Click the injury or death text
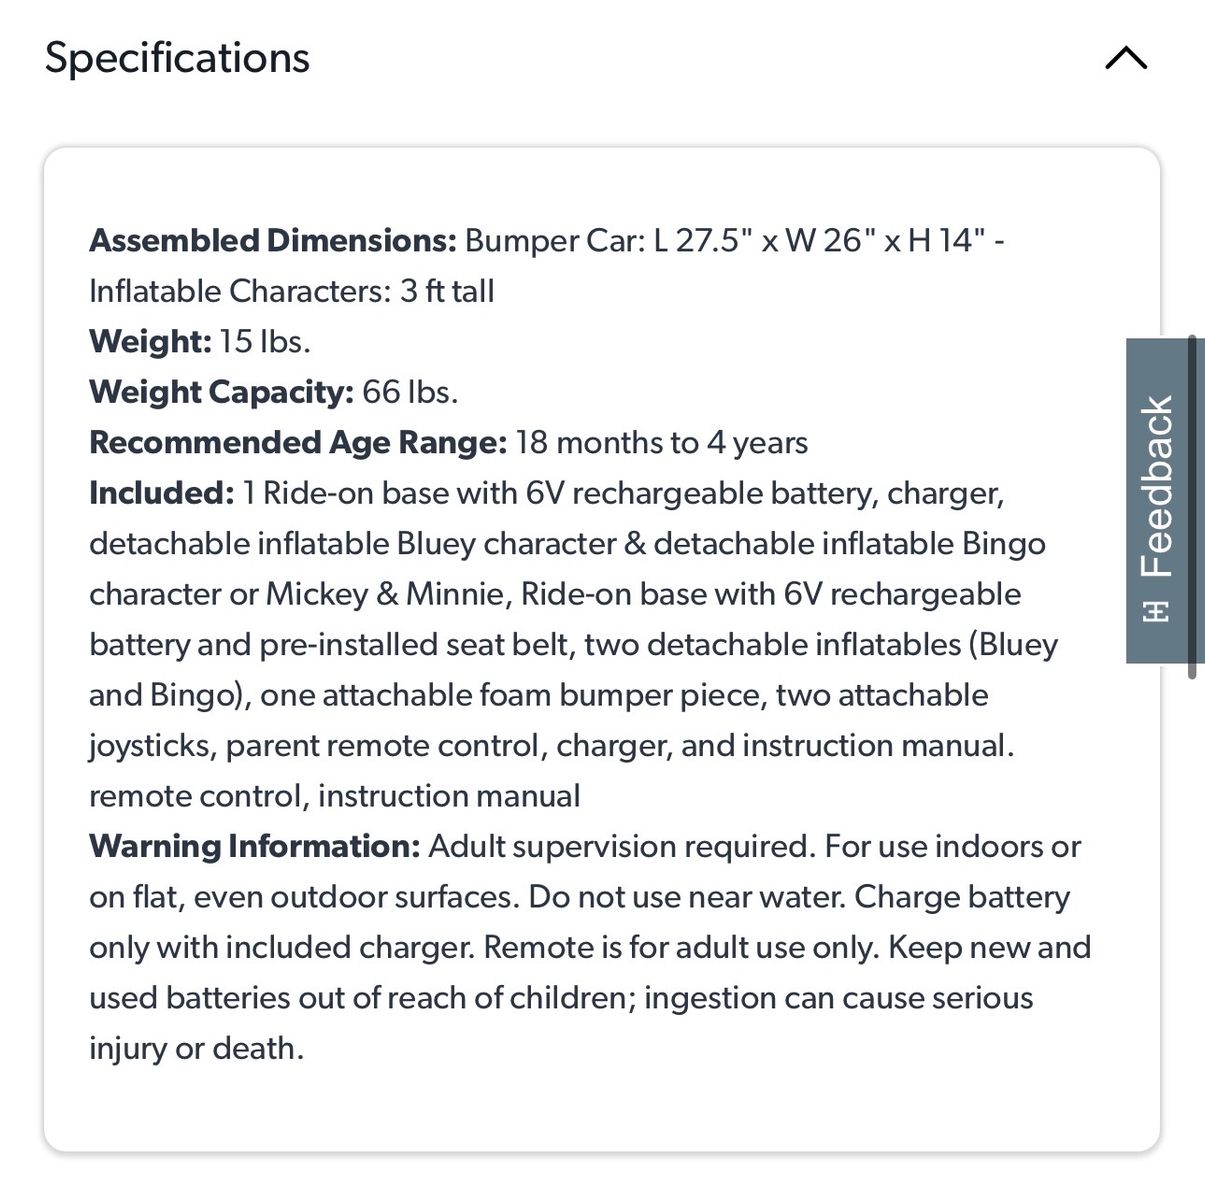The width and height of the screenshot is (1205, 1200). 196,1049
